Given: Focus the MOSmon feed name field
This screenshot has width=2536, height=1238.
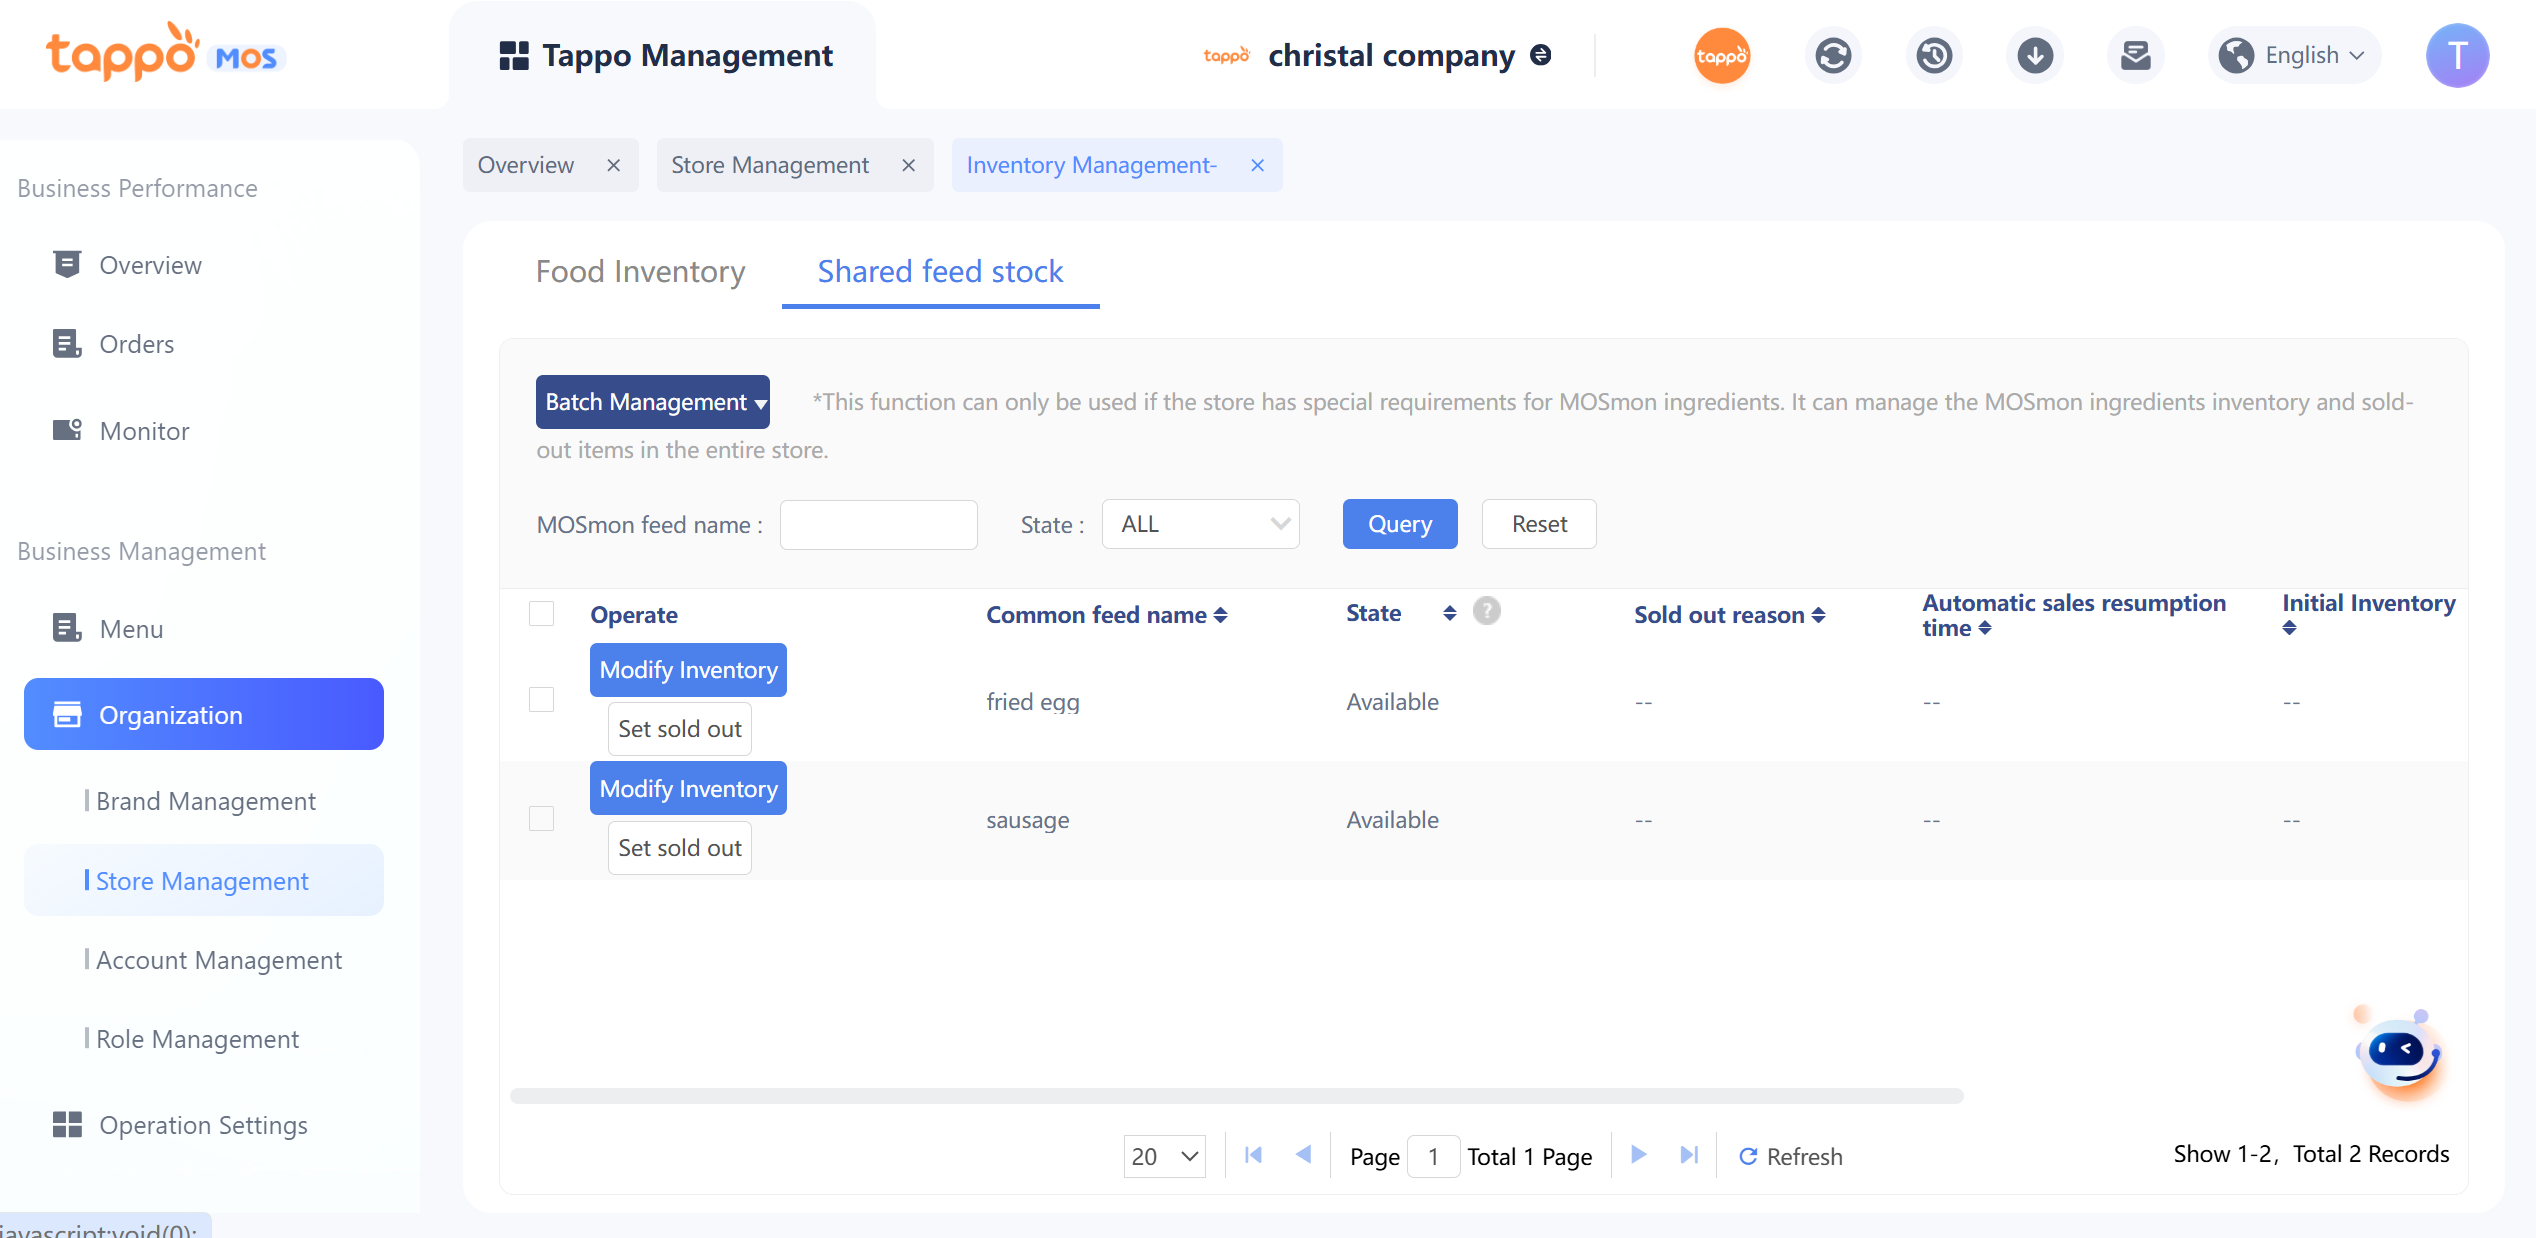Looking at the screenshot, I should 878,524.
